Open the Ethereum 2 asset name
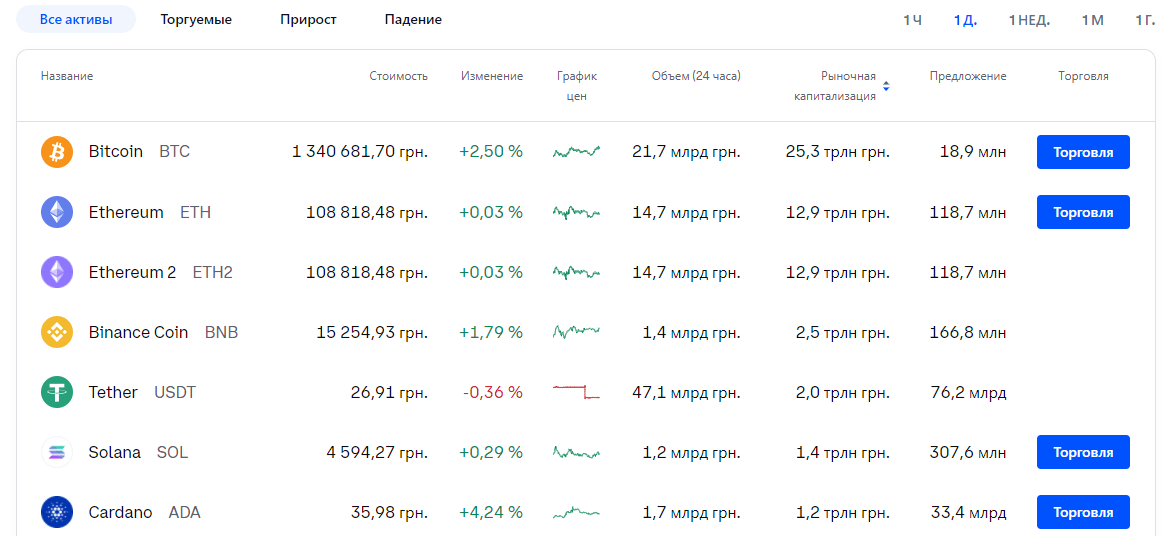The image size is (1174, 536). click(132, 272)
